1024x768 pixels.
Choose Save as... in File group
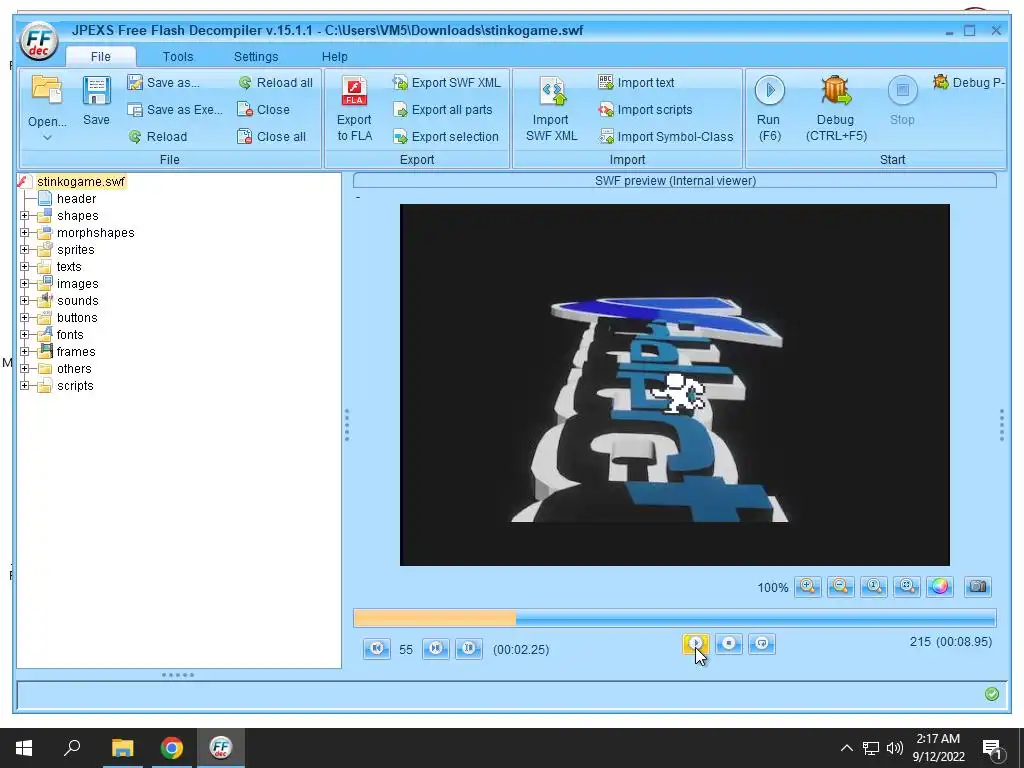pyautogui.click(x=163, y=82)
